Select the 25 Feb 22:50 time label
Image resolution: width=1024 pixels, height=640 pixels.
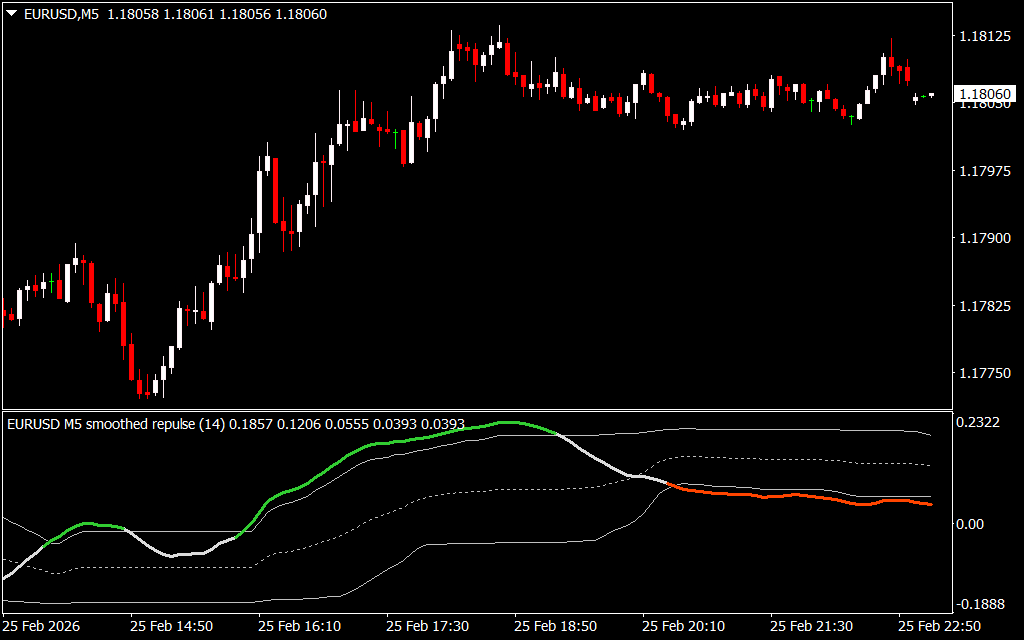(938, 625)
